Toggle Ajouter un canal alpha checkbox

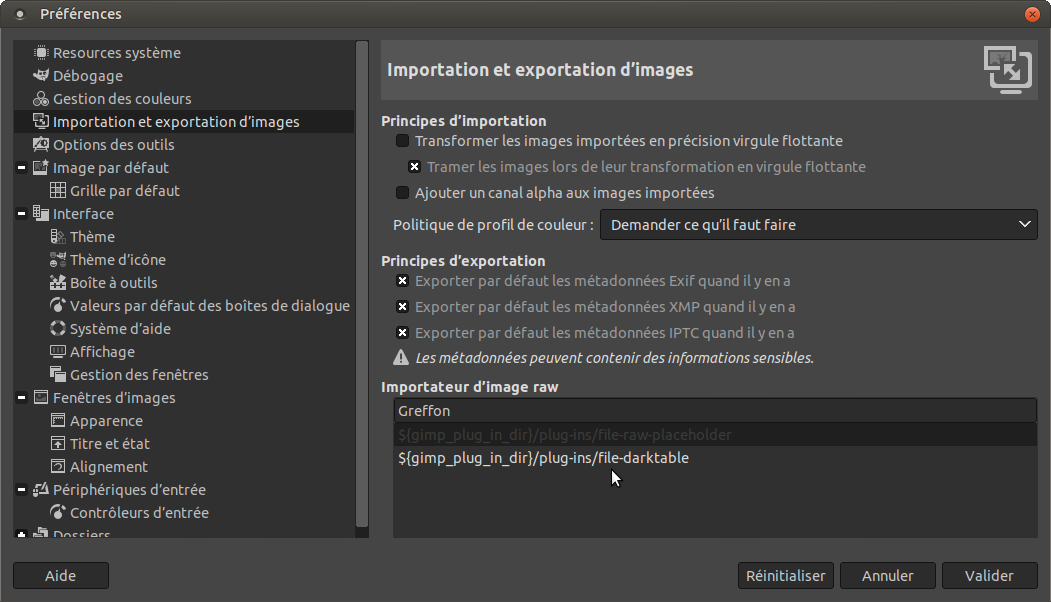tap(403, 193)
